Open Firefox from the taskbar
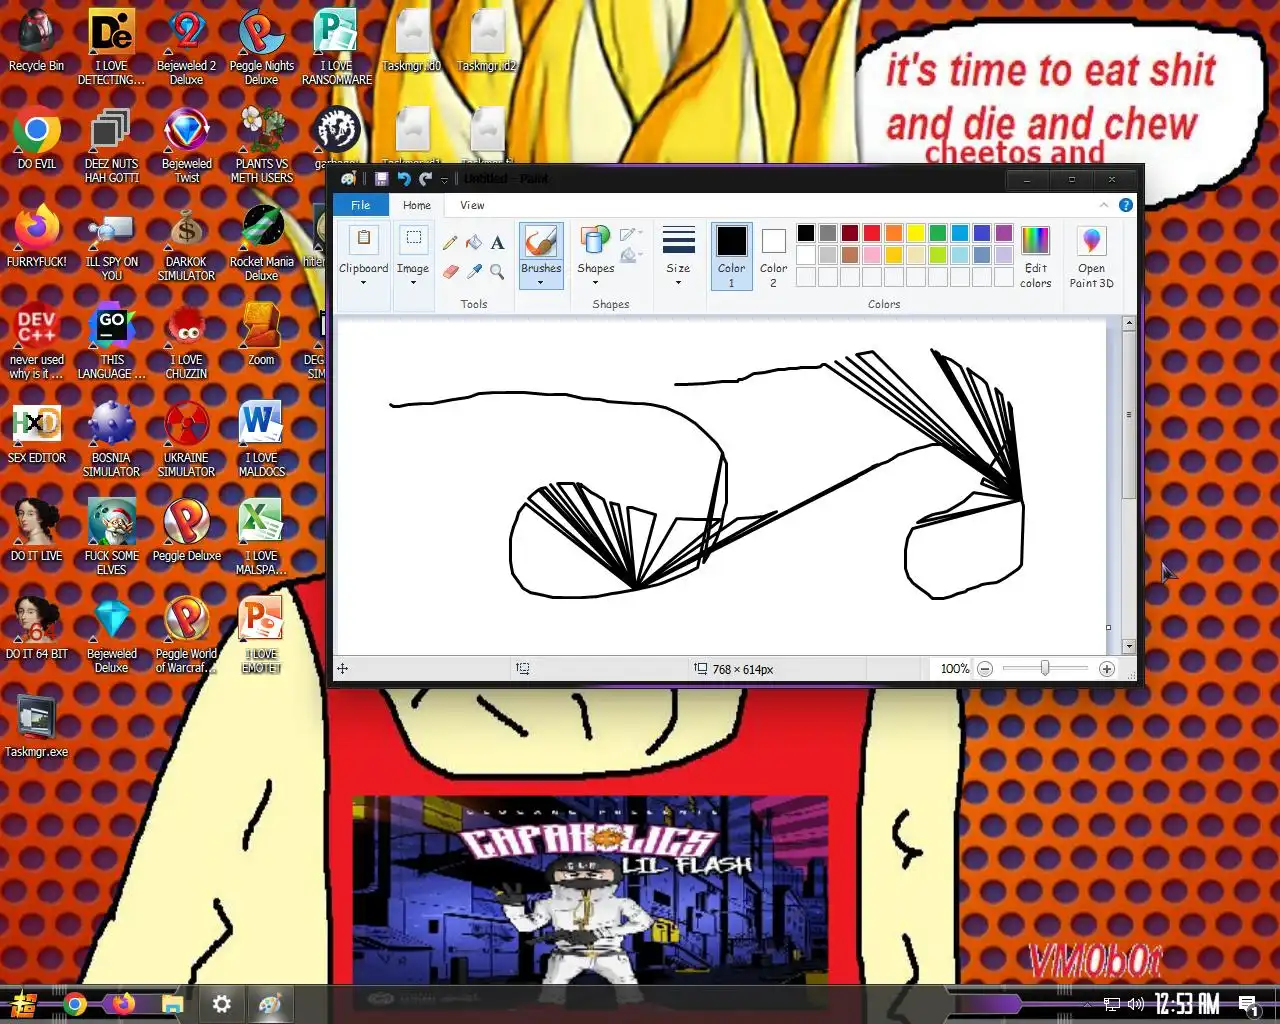 click(124, 1004)
